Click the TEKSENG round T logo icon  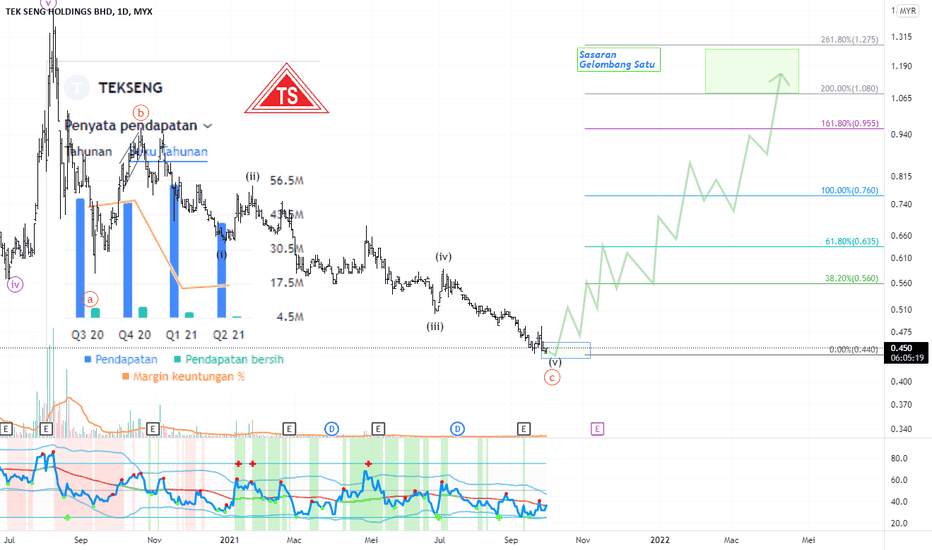click(x=77, y=87)
